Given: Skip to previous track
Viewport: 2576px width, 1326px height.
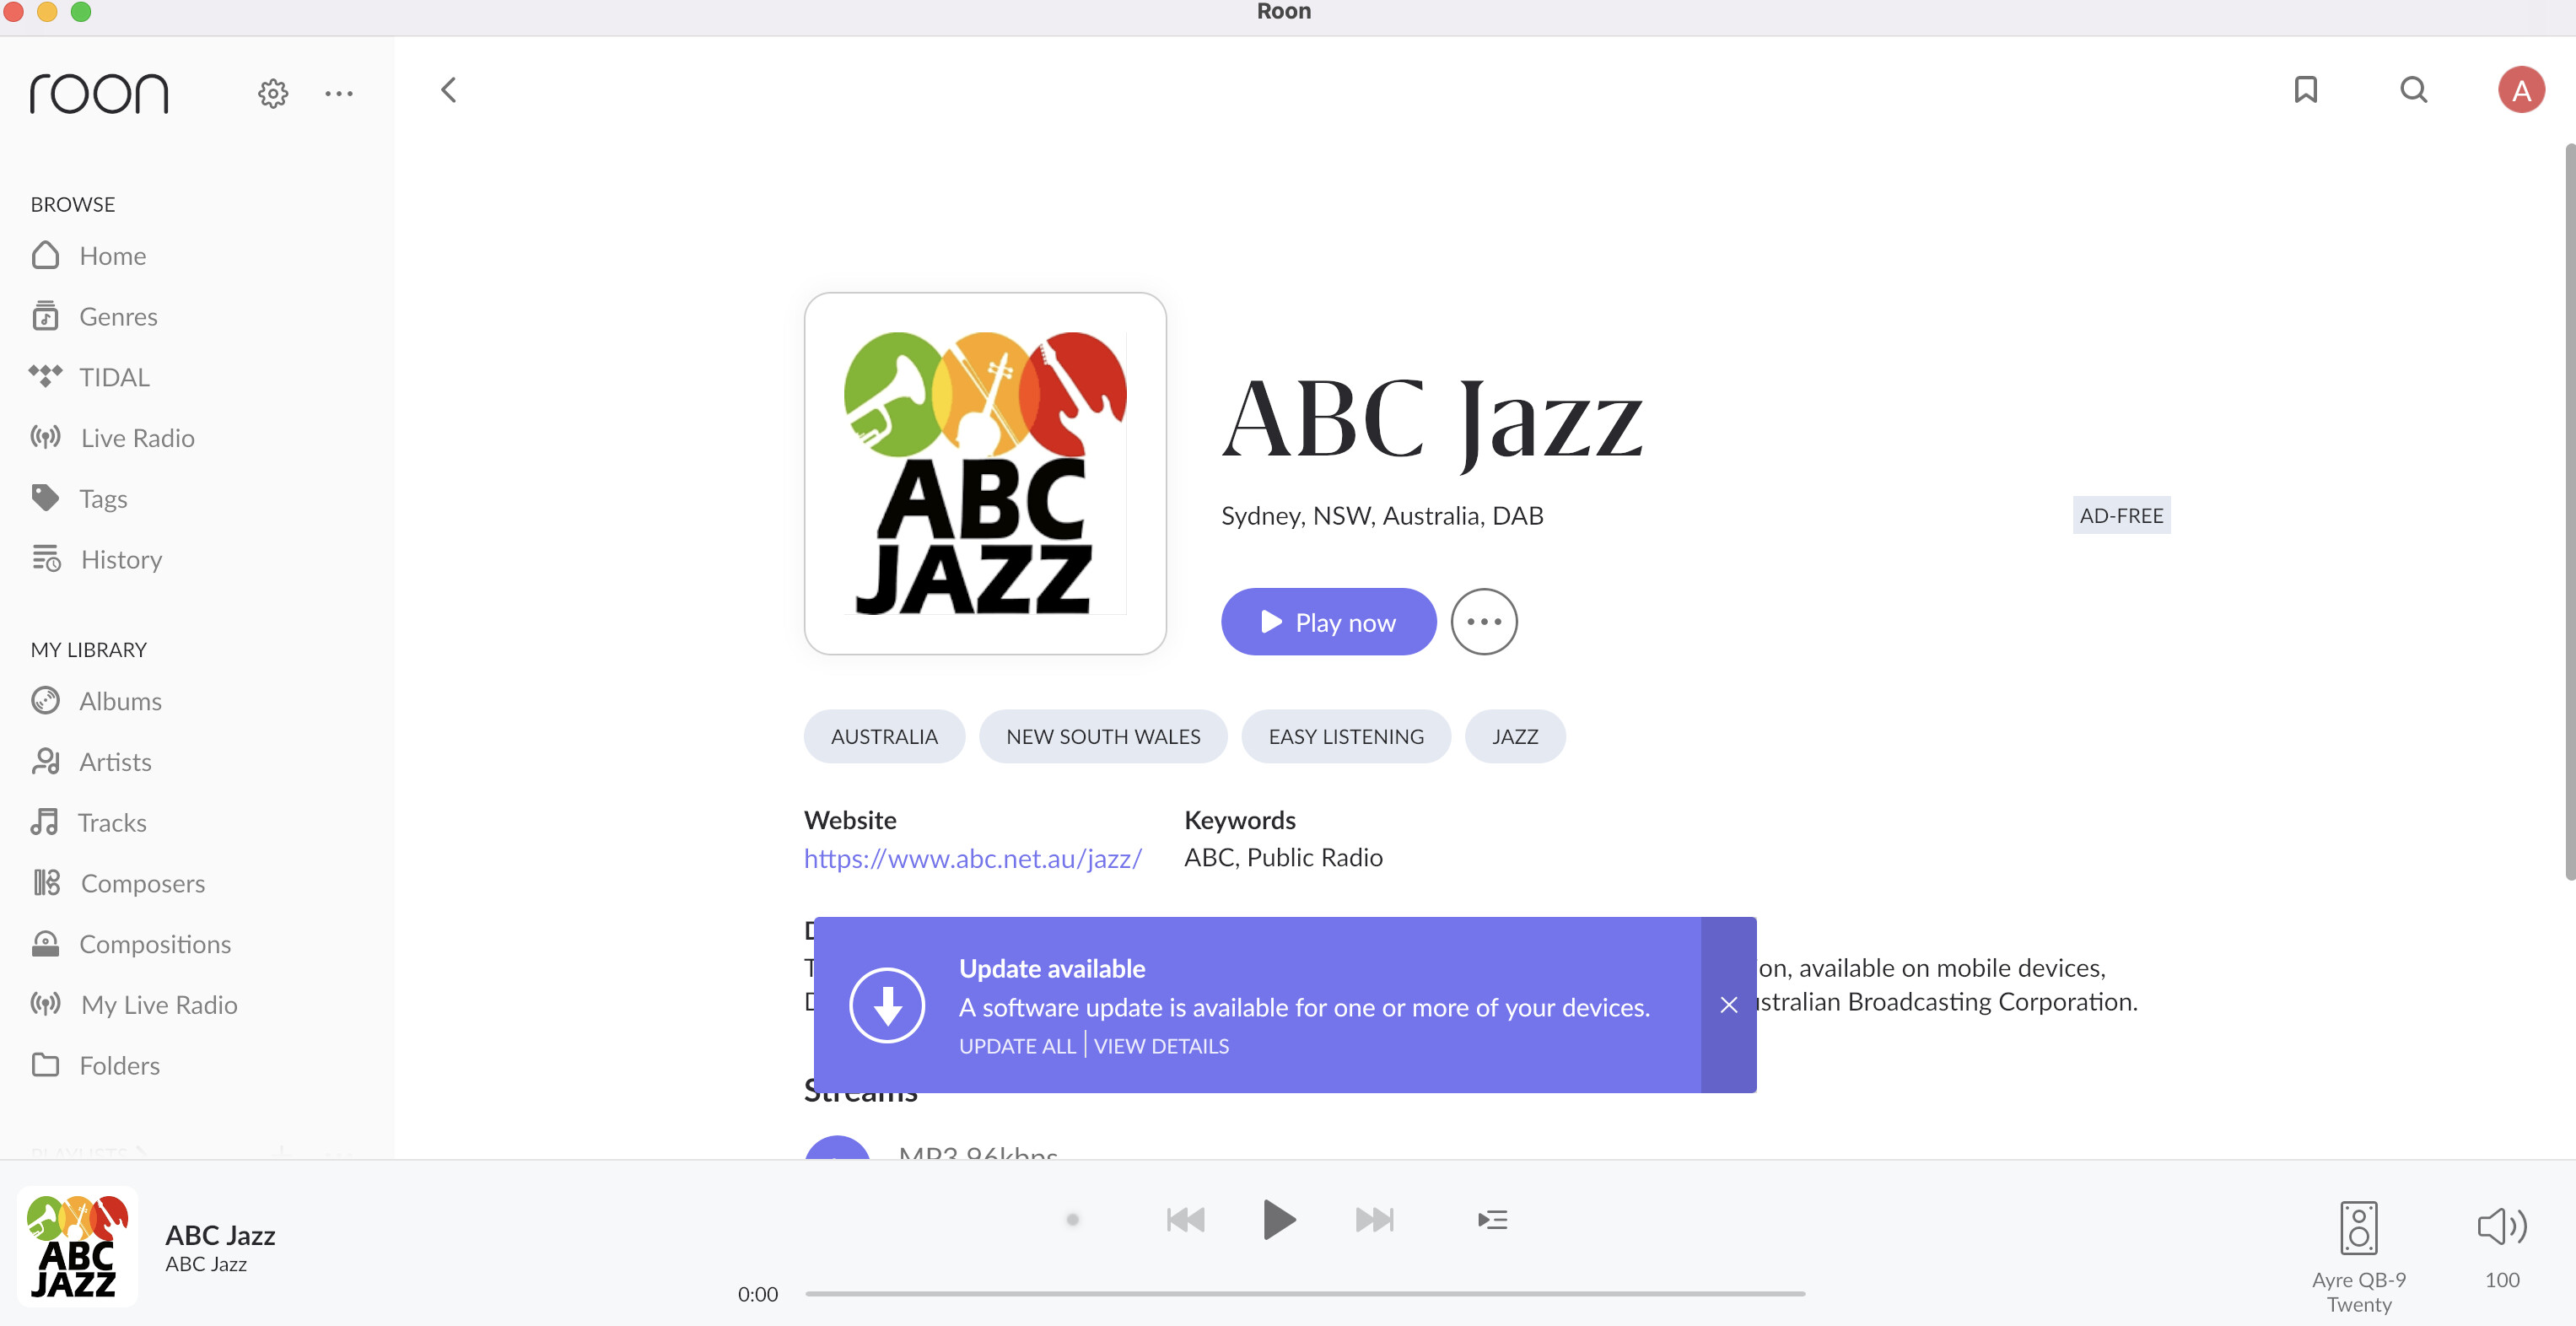Looking at the screenshot, I should tap(1186, 1219).
